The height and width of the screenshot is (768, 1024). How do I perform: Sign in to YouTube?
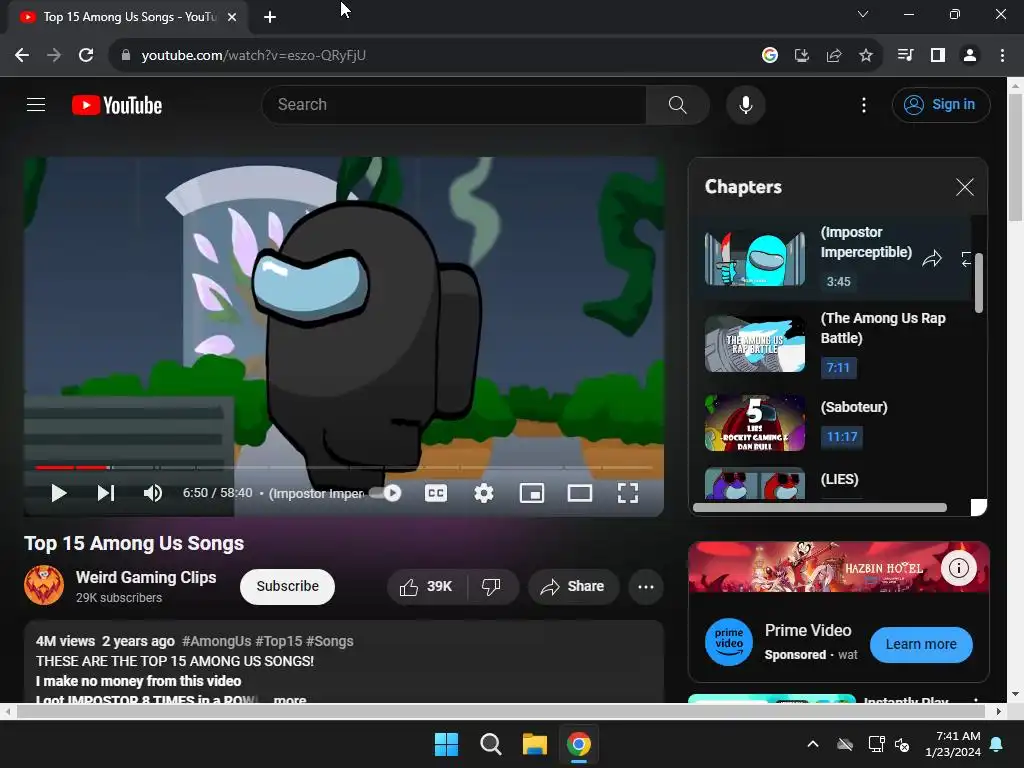pyautogui.click(x=940, y=104)
